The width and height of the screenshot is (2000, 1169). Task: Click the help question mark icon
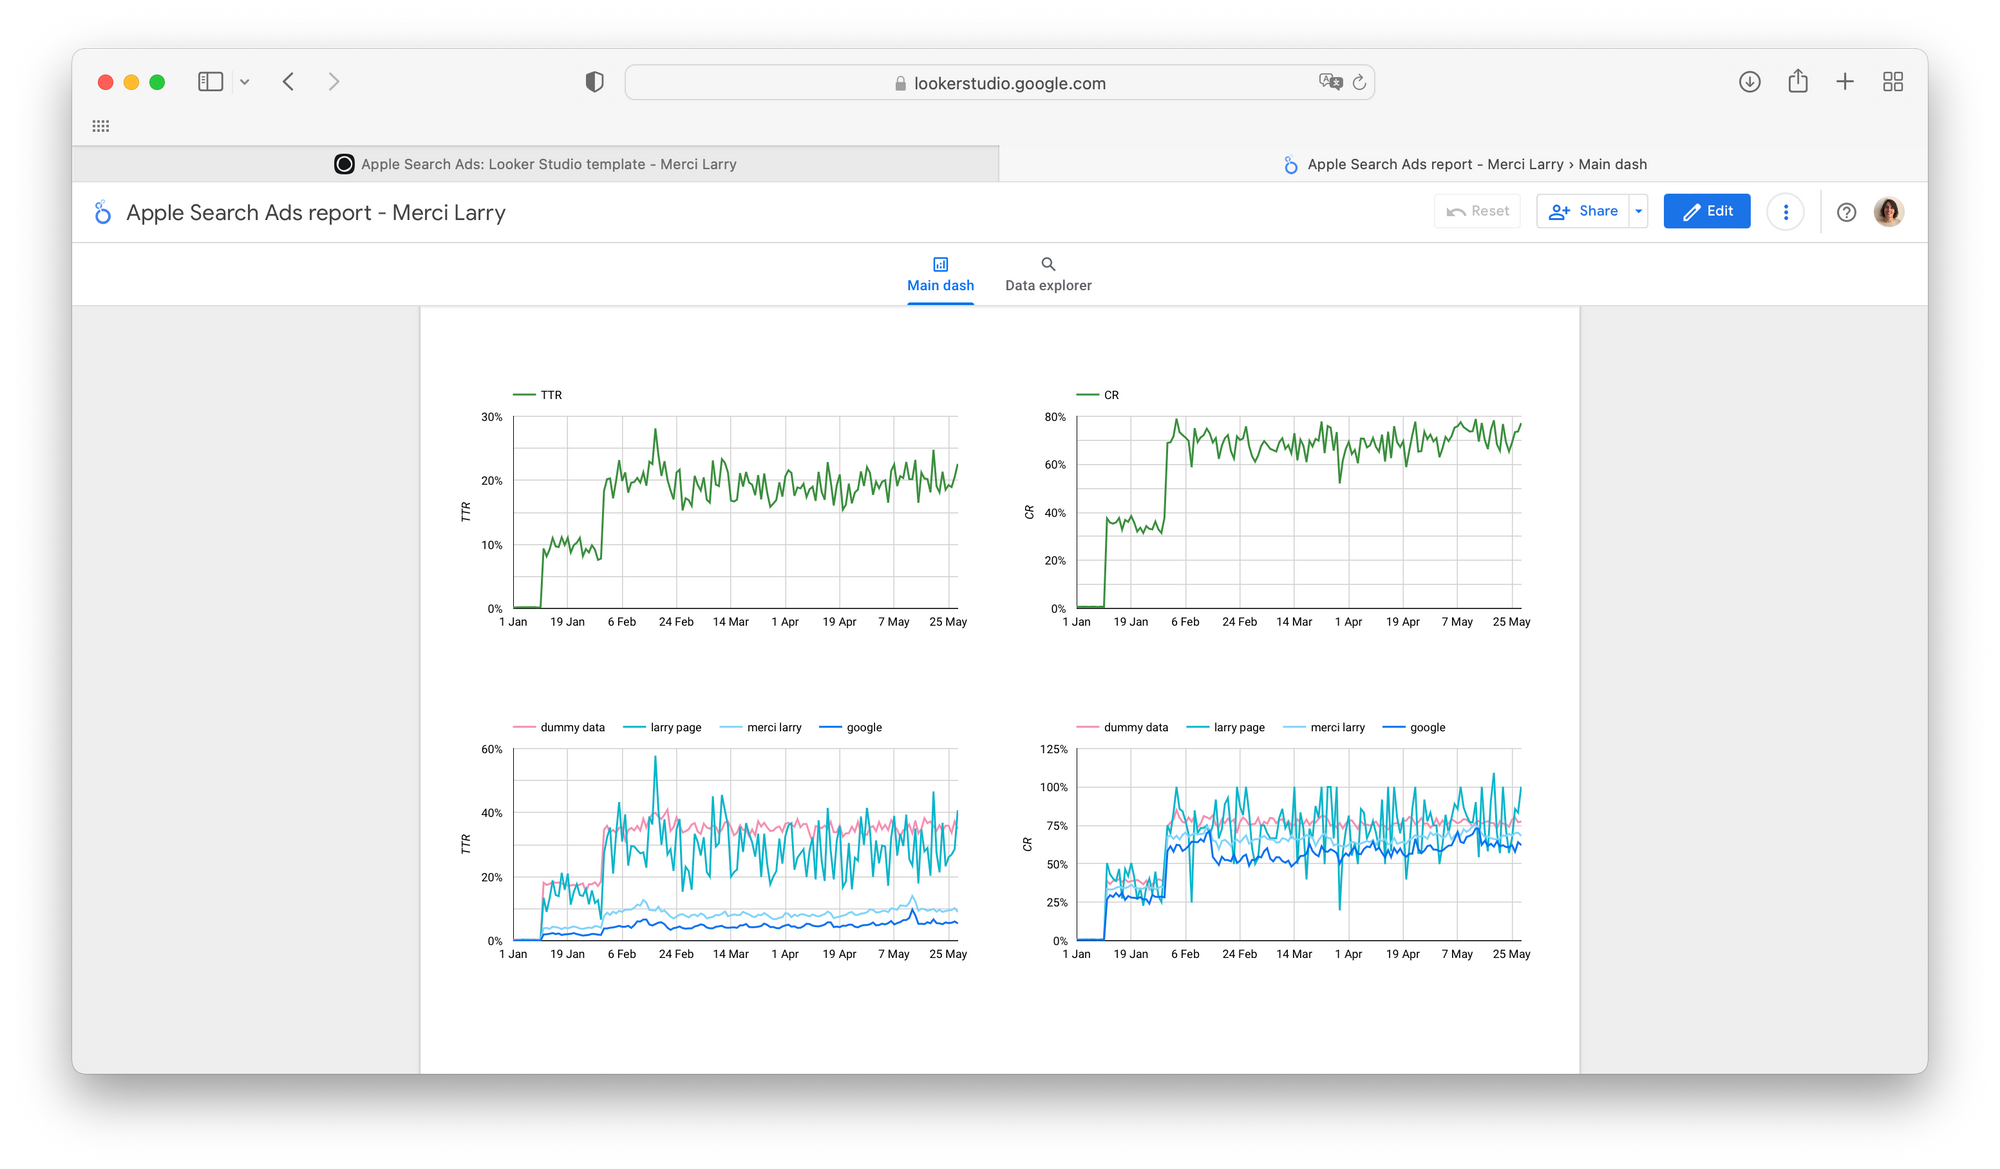coord(1846,212)
